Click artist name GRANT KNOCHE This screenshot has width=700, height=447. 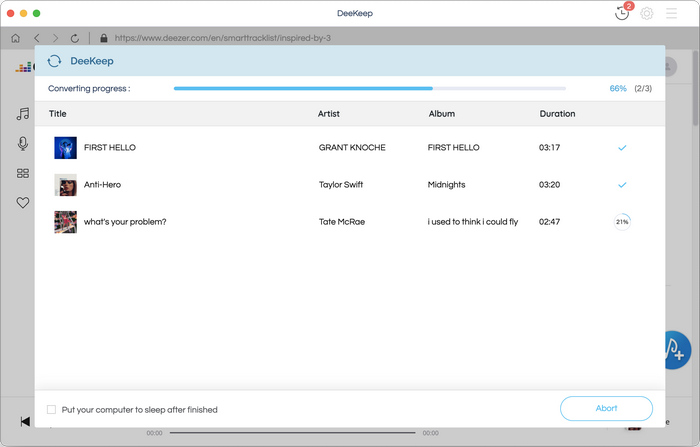tap(352, 147)
